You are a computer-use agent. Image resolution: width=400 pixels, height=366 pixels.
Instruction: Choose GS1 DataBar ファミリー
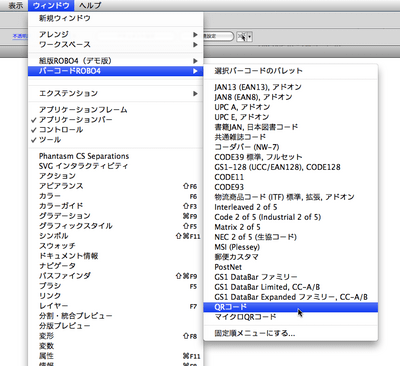[x=291, y=277]
